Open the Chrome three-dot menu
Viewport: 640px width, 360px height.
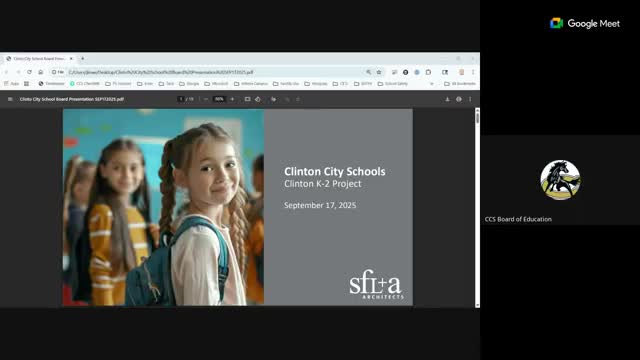tap(473, 72)
